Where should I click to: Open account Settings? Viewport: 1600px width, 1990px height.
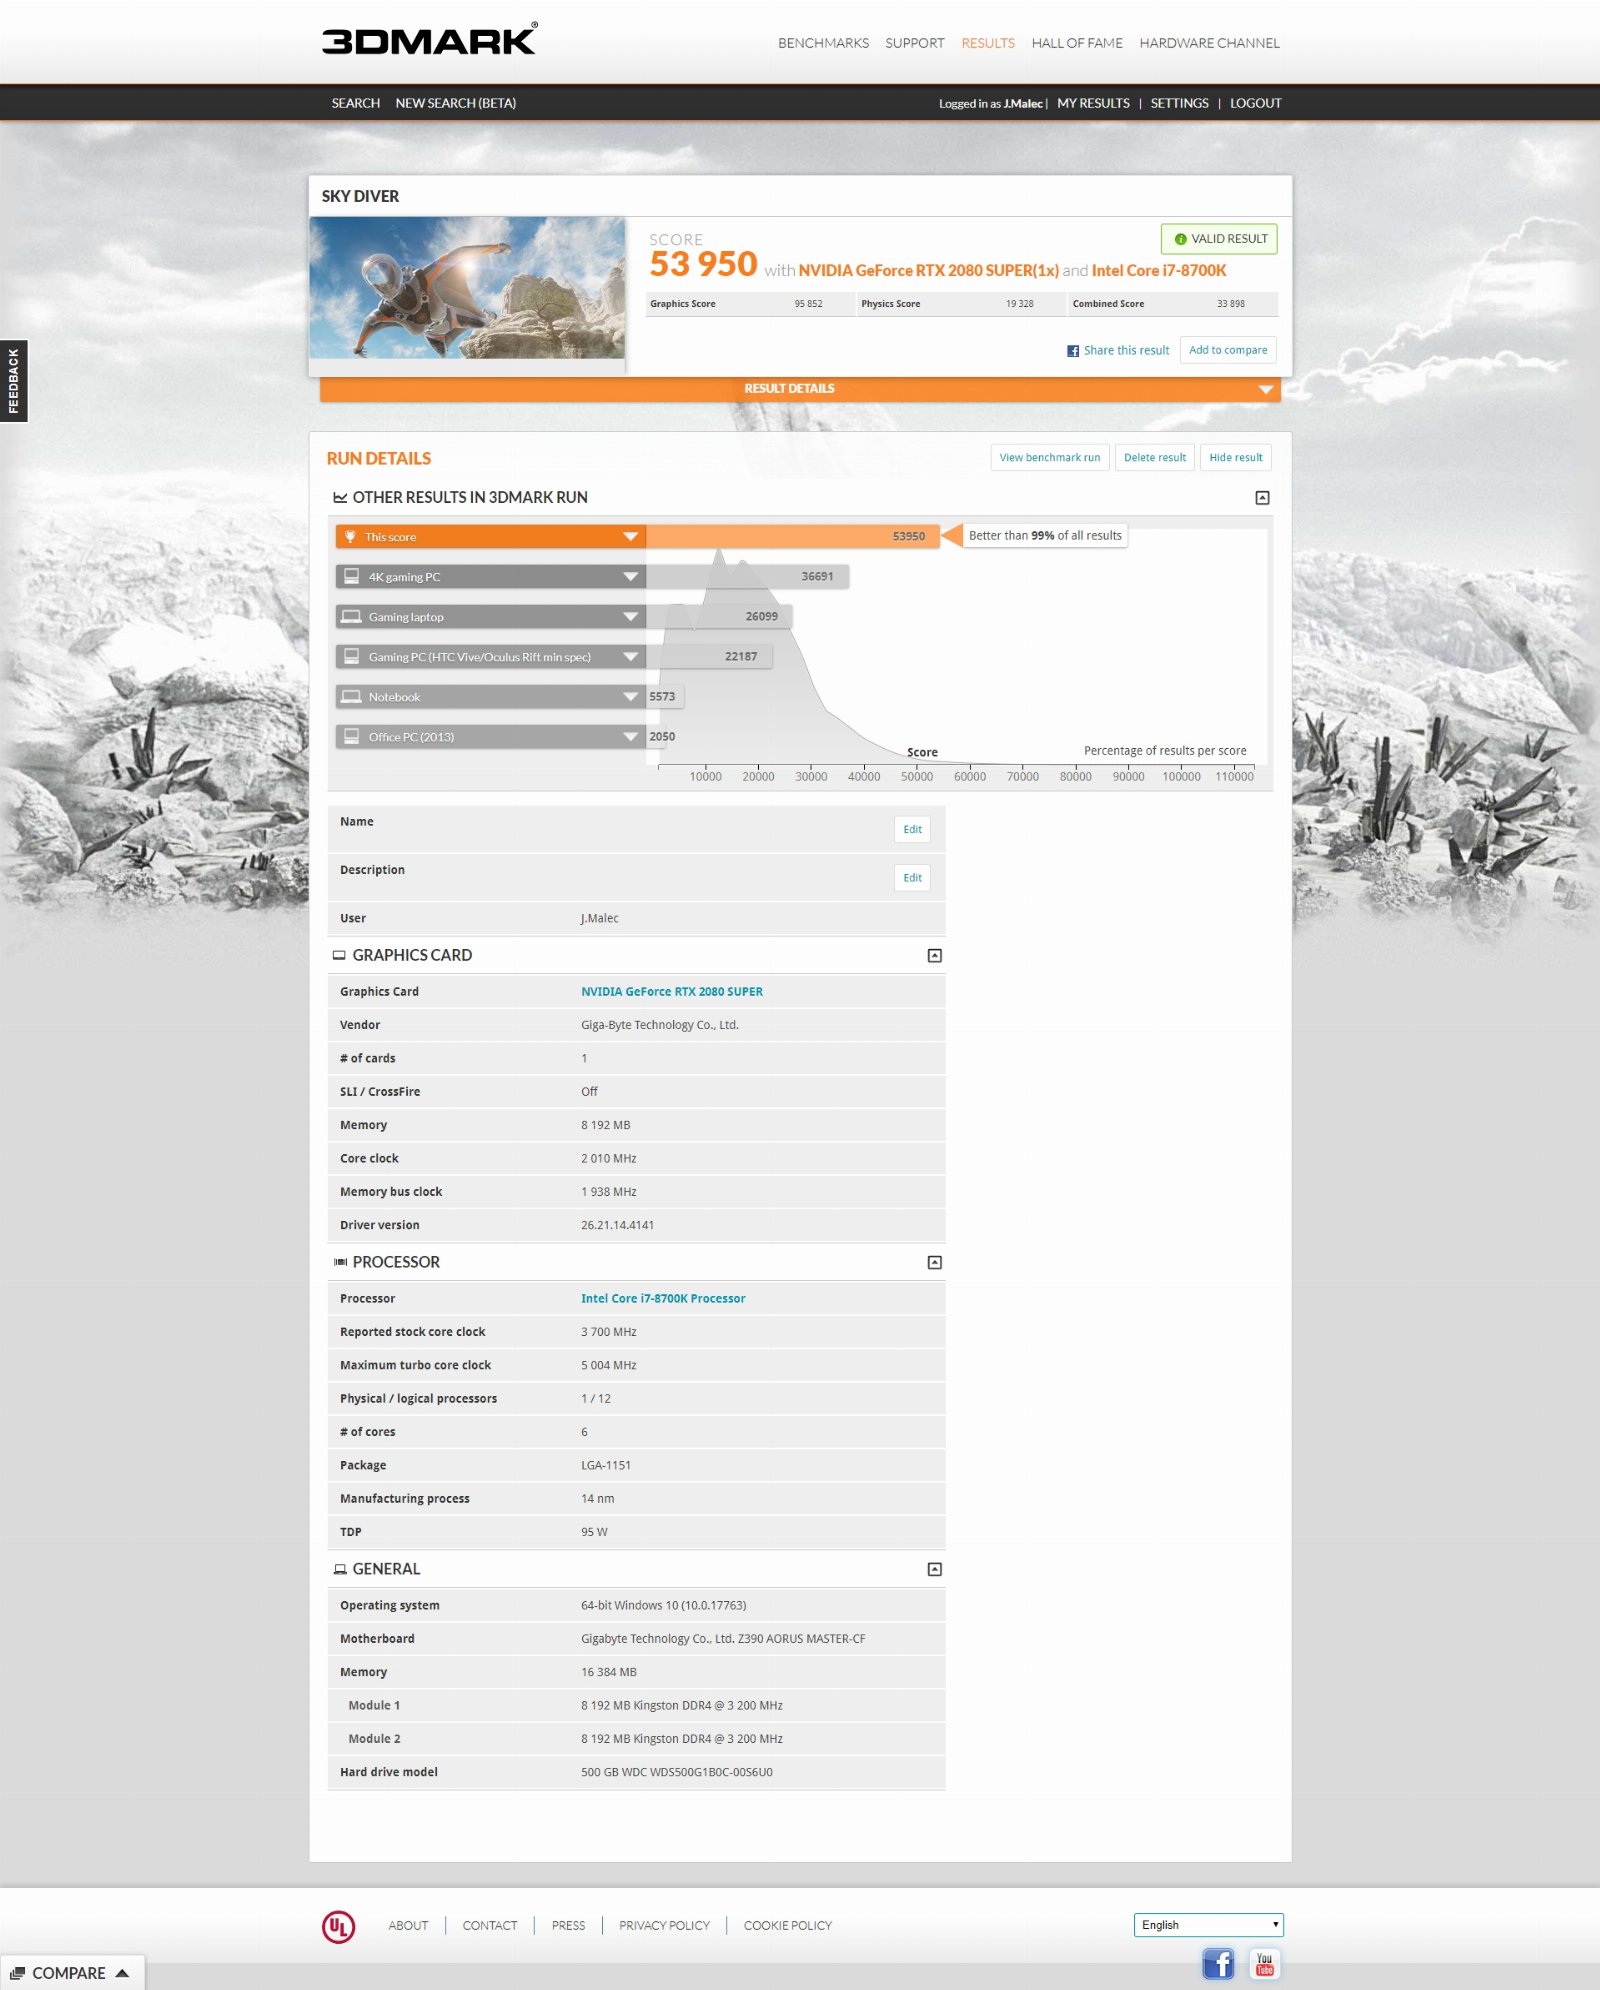coord(1179,103)
